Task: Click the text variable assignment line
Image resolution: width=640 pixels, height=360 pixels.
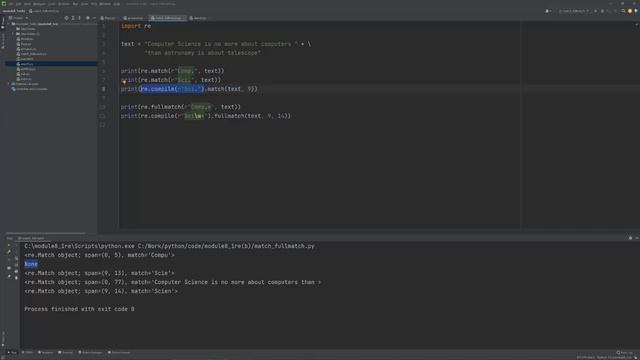Action: click(x=216, y=44)
